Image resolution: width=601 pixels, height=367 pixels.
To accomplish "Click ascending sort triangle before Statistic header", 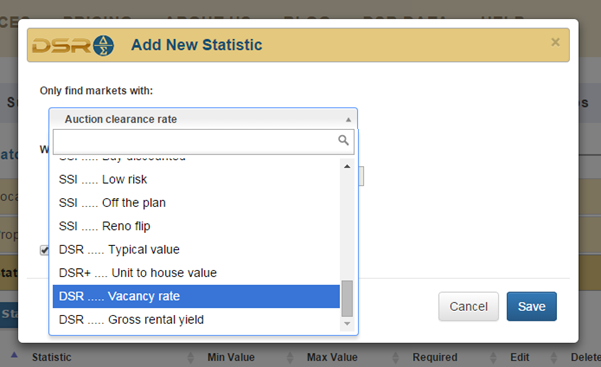I will point(14,355).
